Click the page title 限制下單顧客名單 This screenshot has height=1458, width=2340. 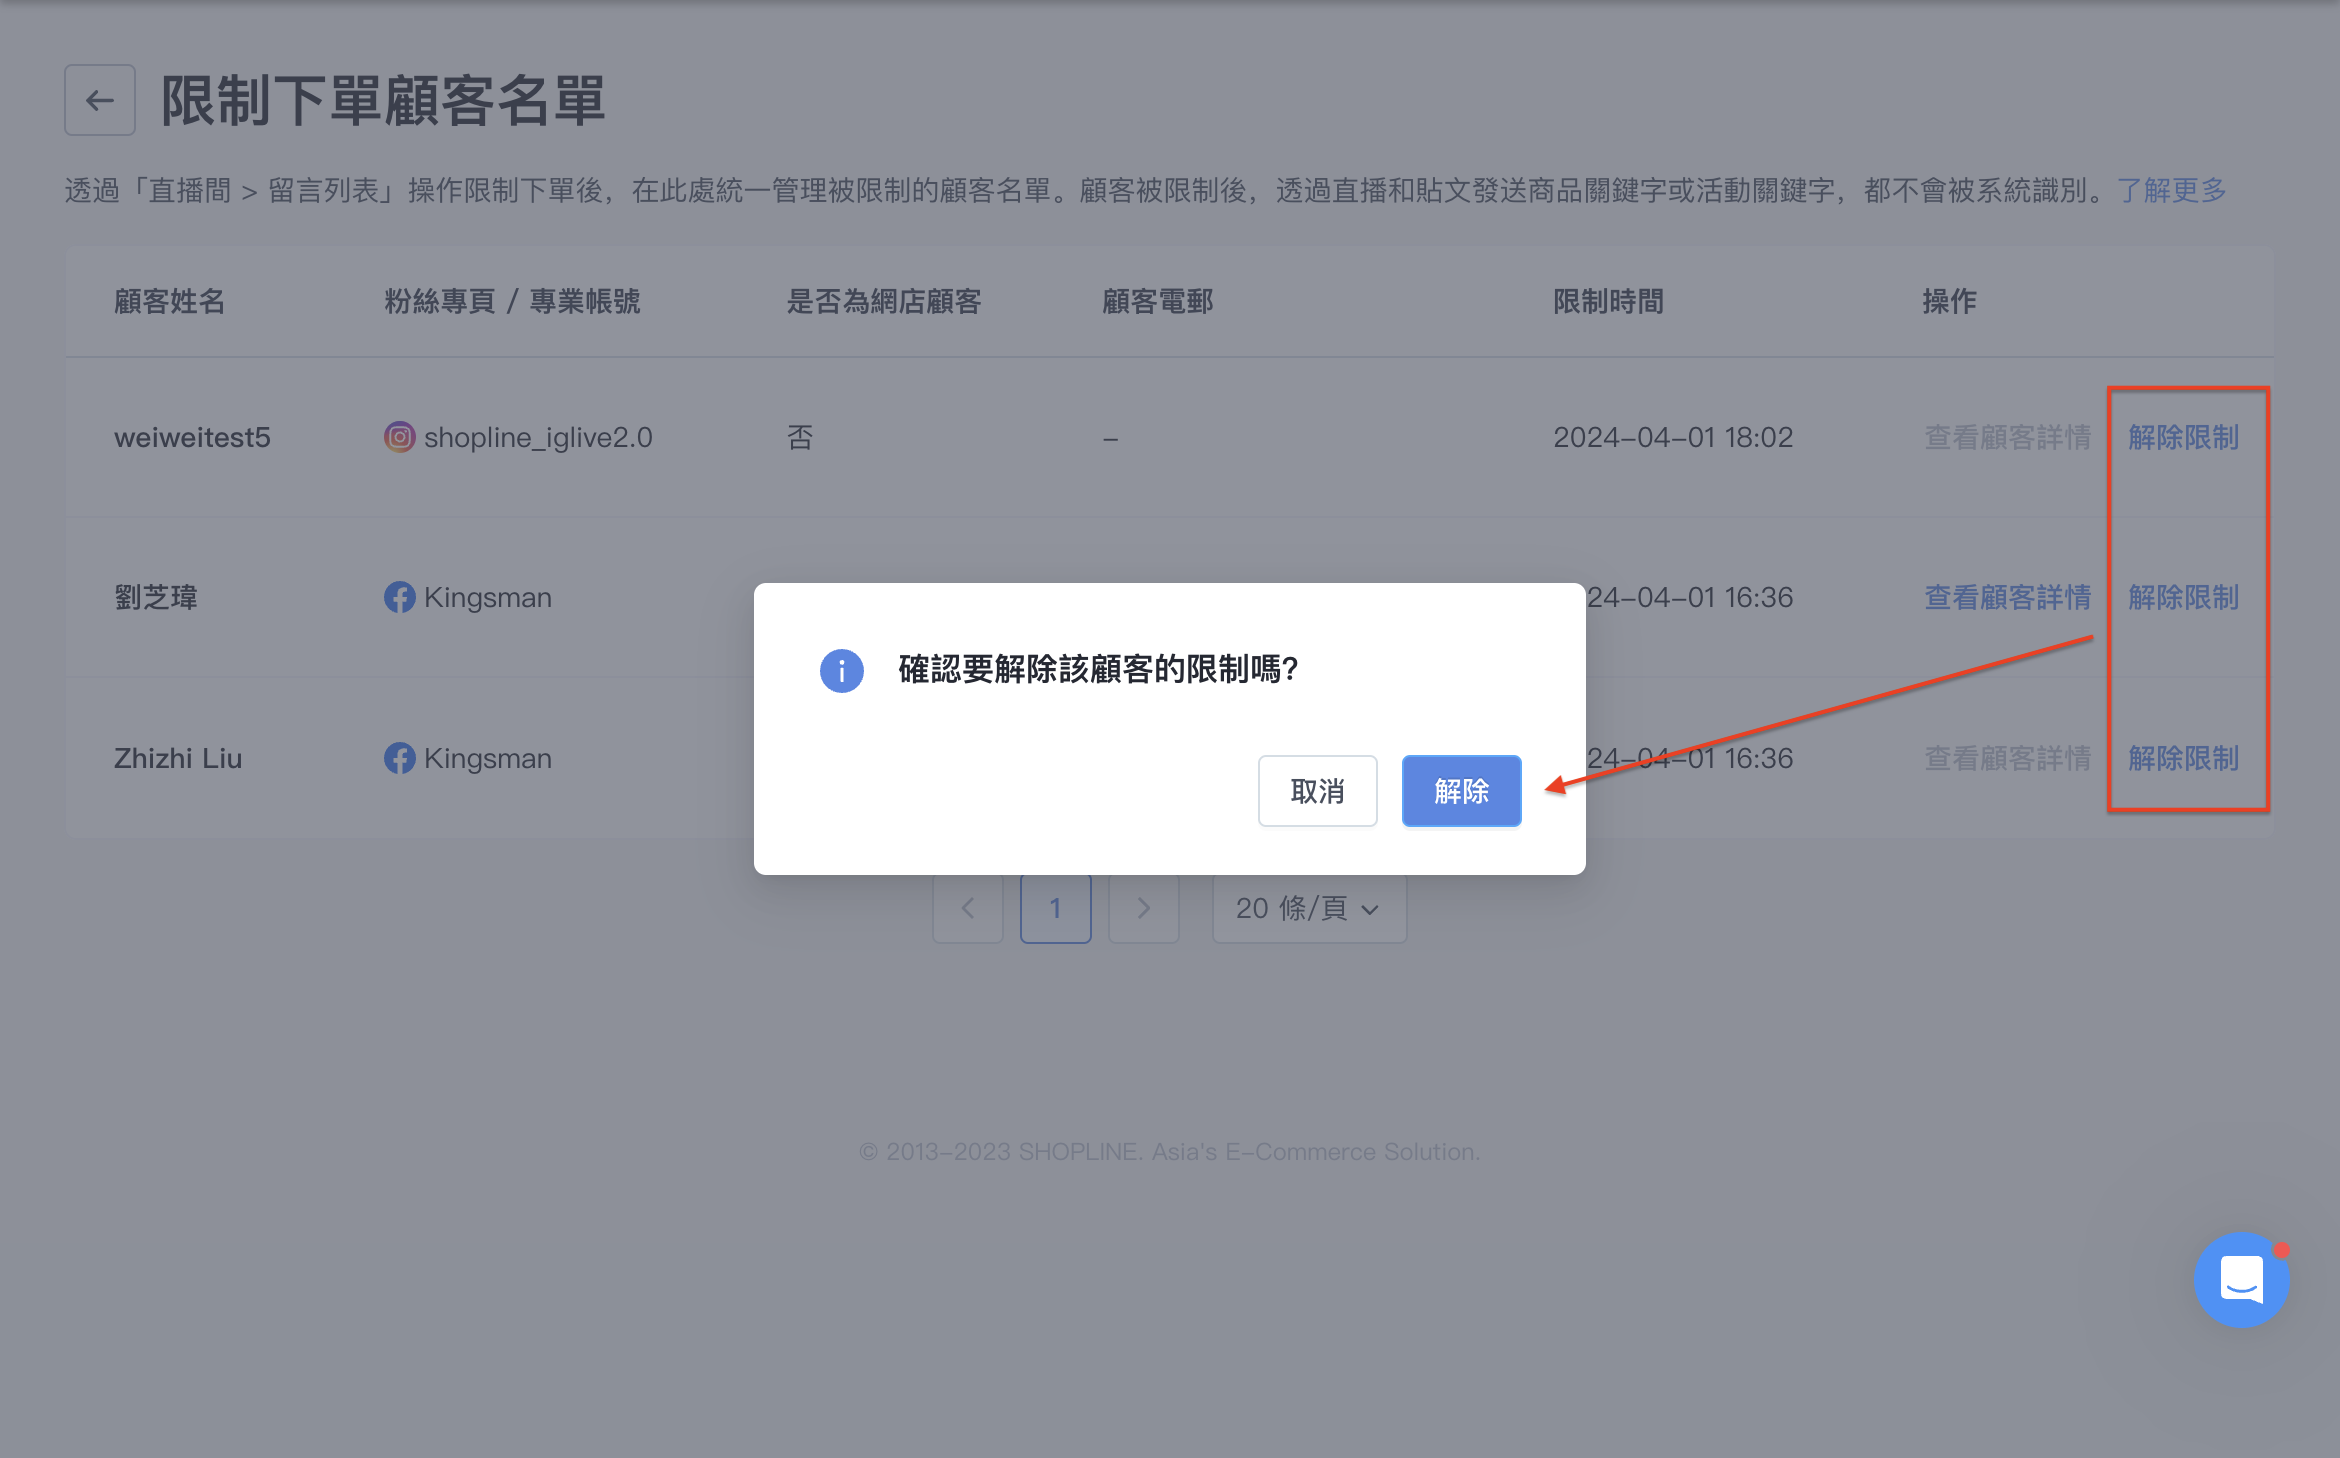pyautogui.click(x=383, y=100)
